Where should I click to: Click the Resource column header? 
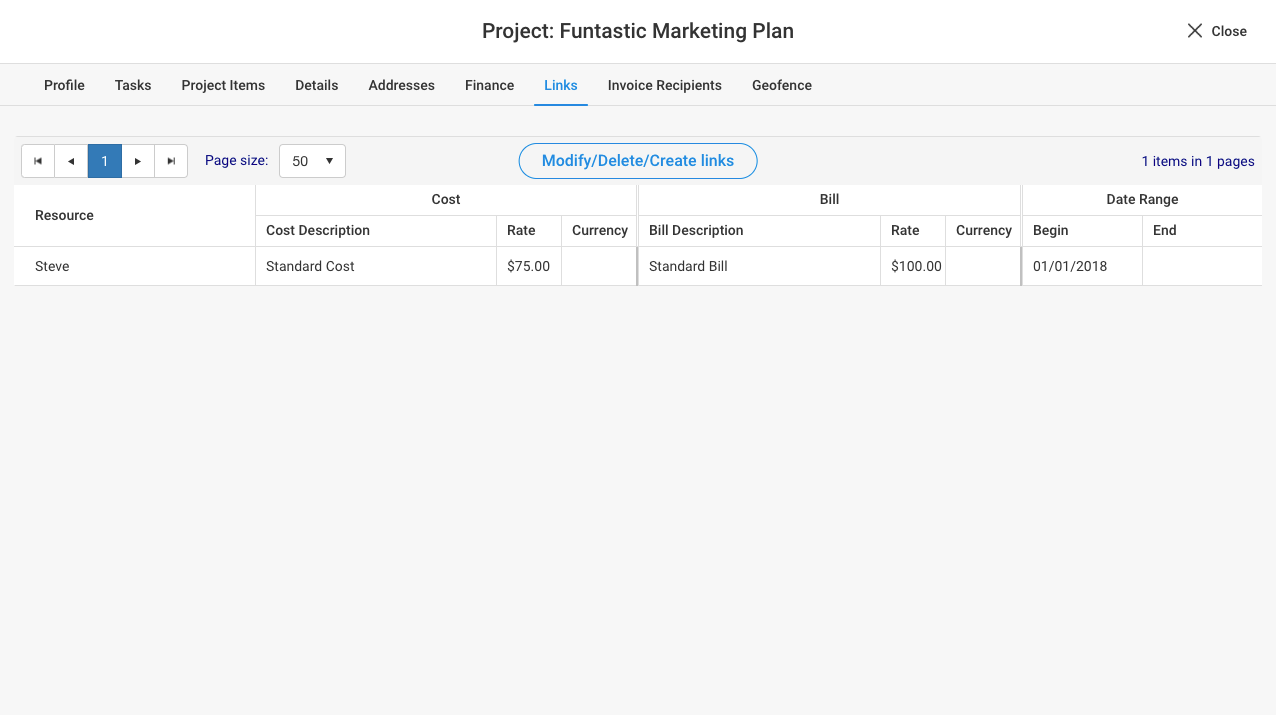[x=135, y=215]
